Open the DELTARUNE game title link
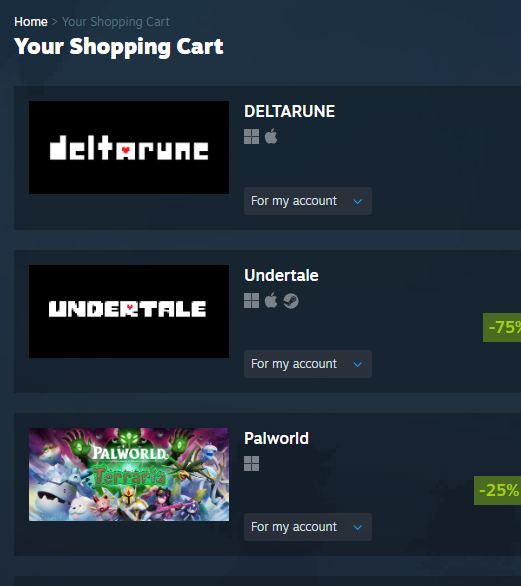 point(289,111)
